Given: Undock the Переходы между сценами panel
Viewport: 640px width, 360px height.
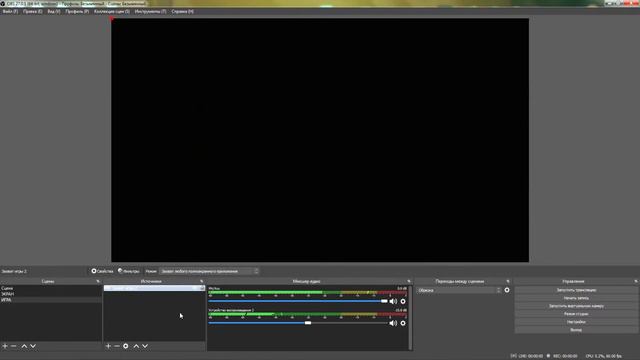Looking at the screenshot, I should tap(508, 281).
